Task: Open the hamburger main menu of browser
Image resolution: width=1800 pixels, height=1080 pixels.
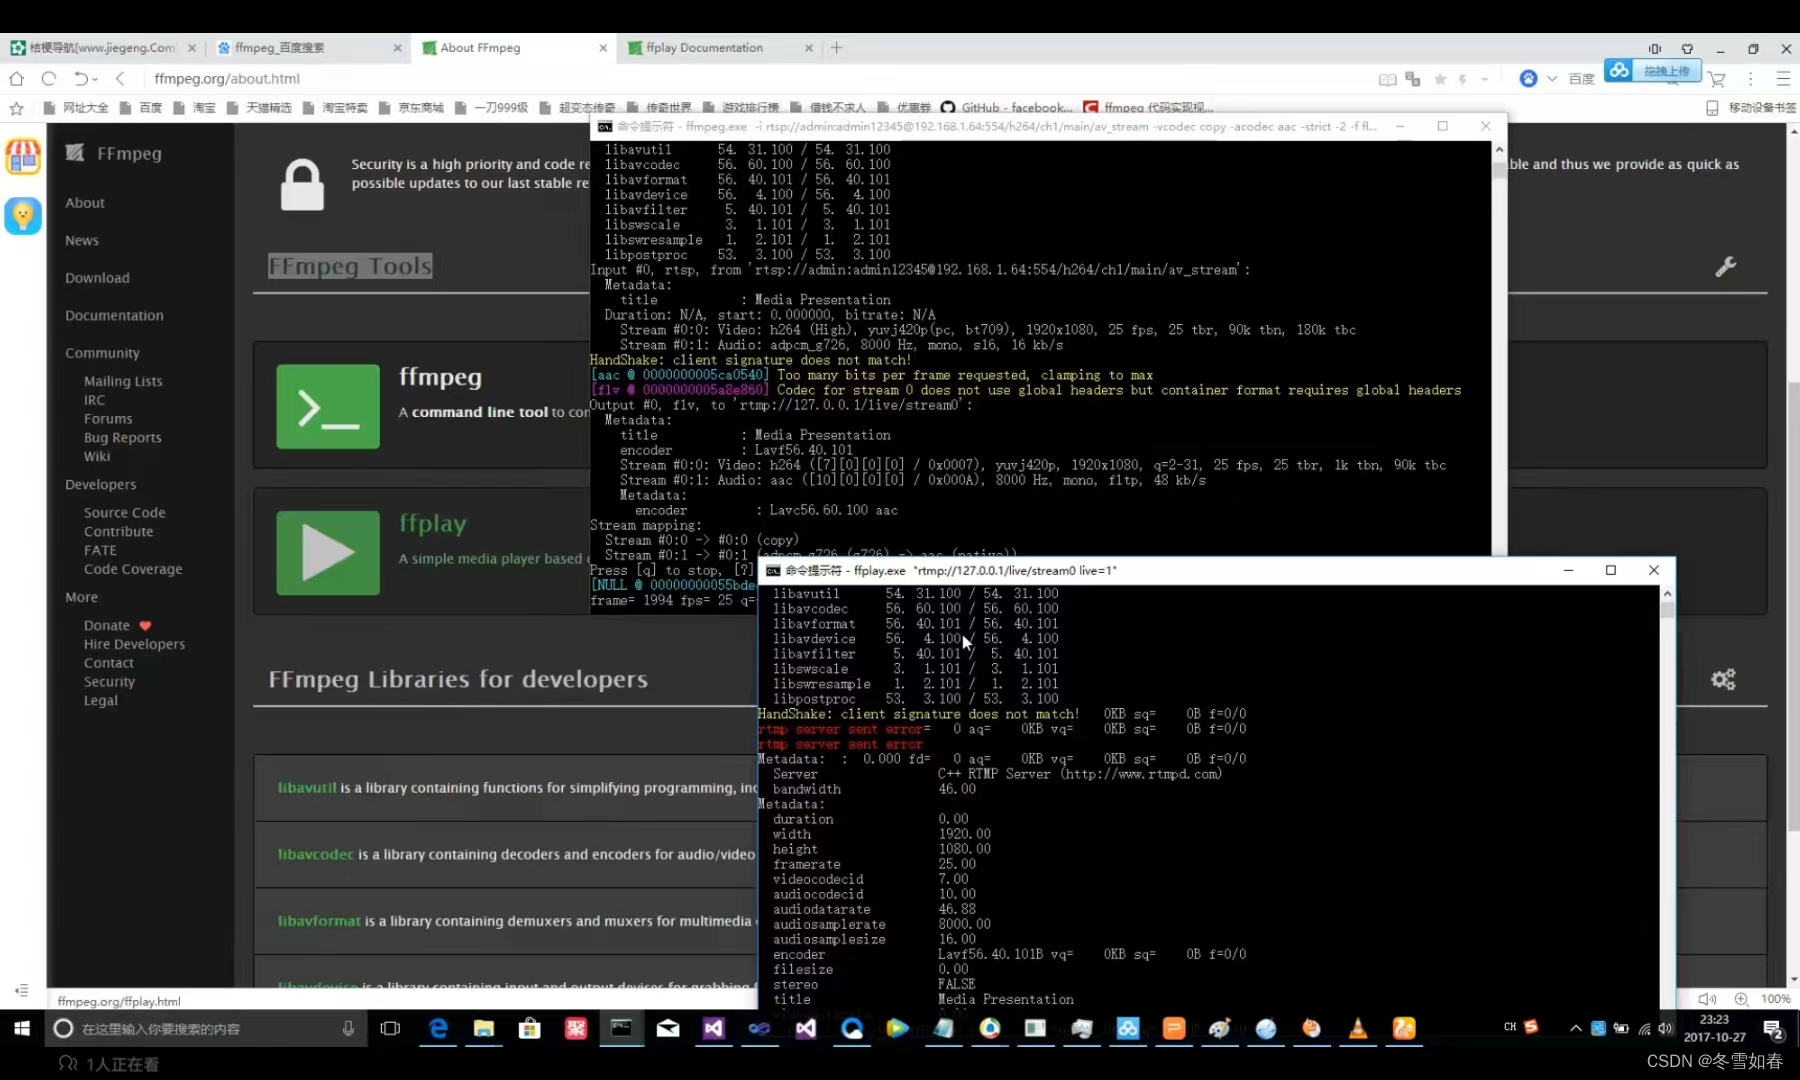Action: [x=1783, y=78]
